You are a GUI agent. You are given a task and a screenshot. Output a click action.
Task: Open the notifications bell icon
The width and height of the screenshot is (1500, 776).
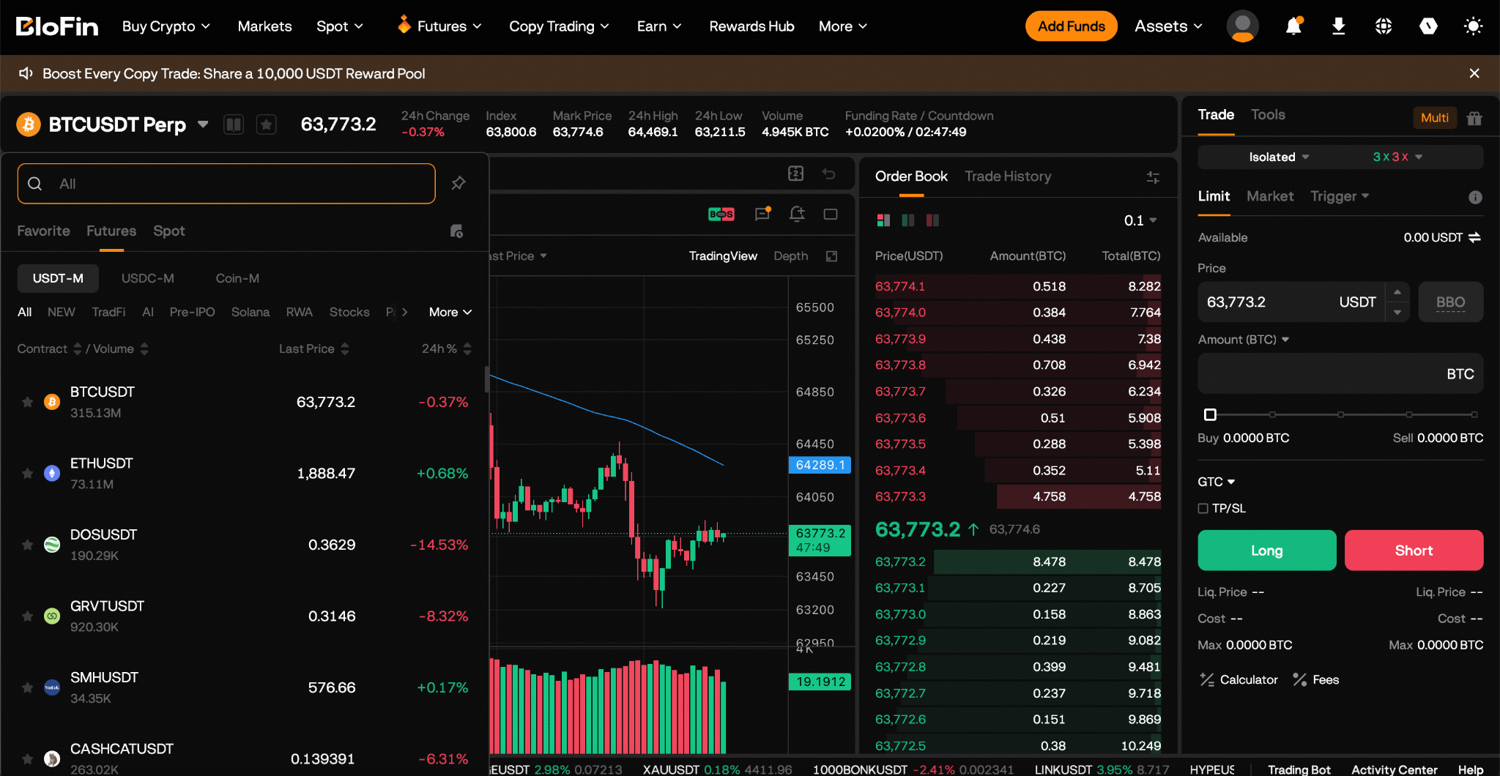coord(1293,26)
